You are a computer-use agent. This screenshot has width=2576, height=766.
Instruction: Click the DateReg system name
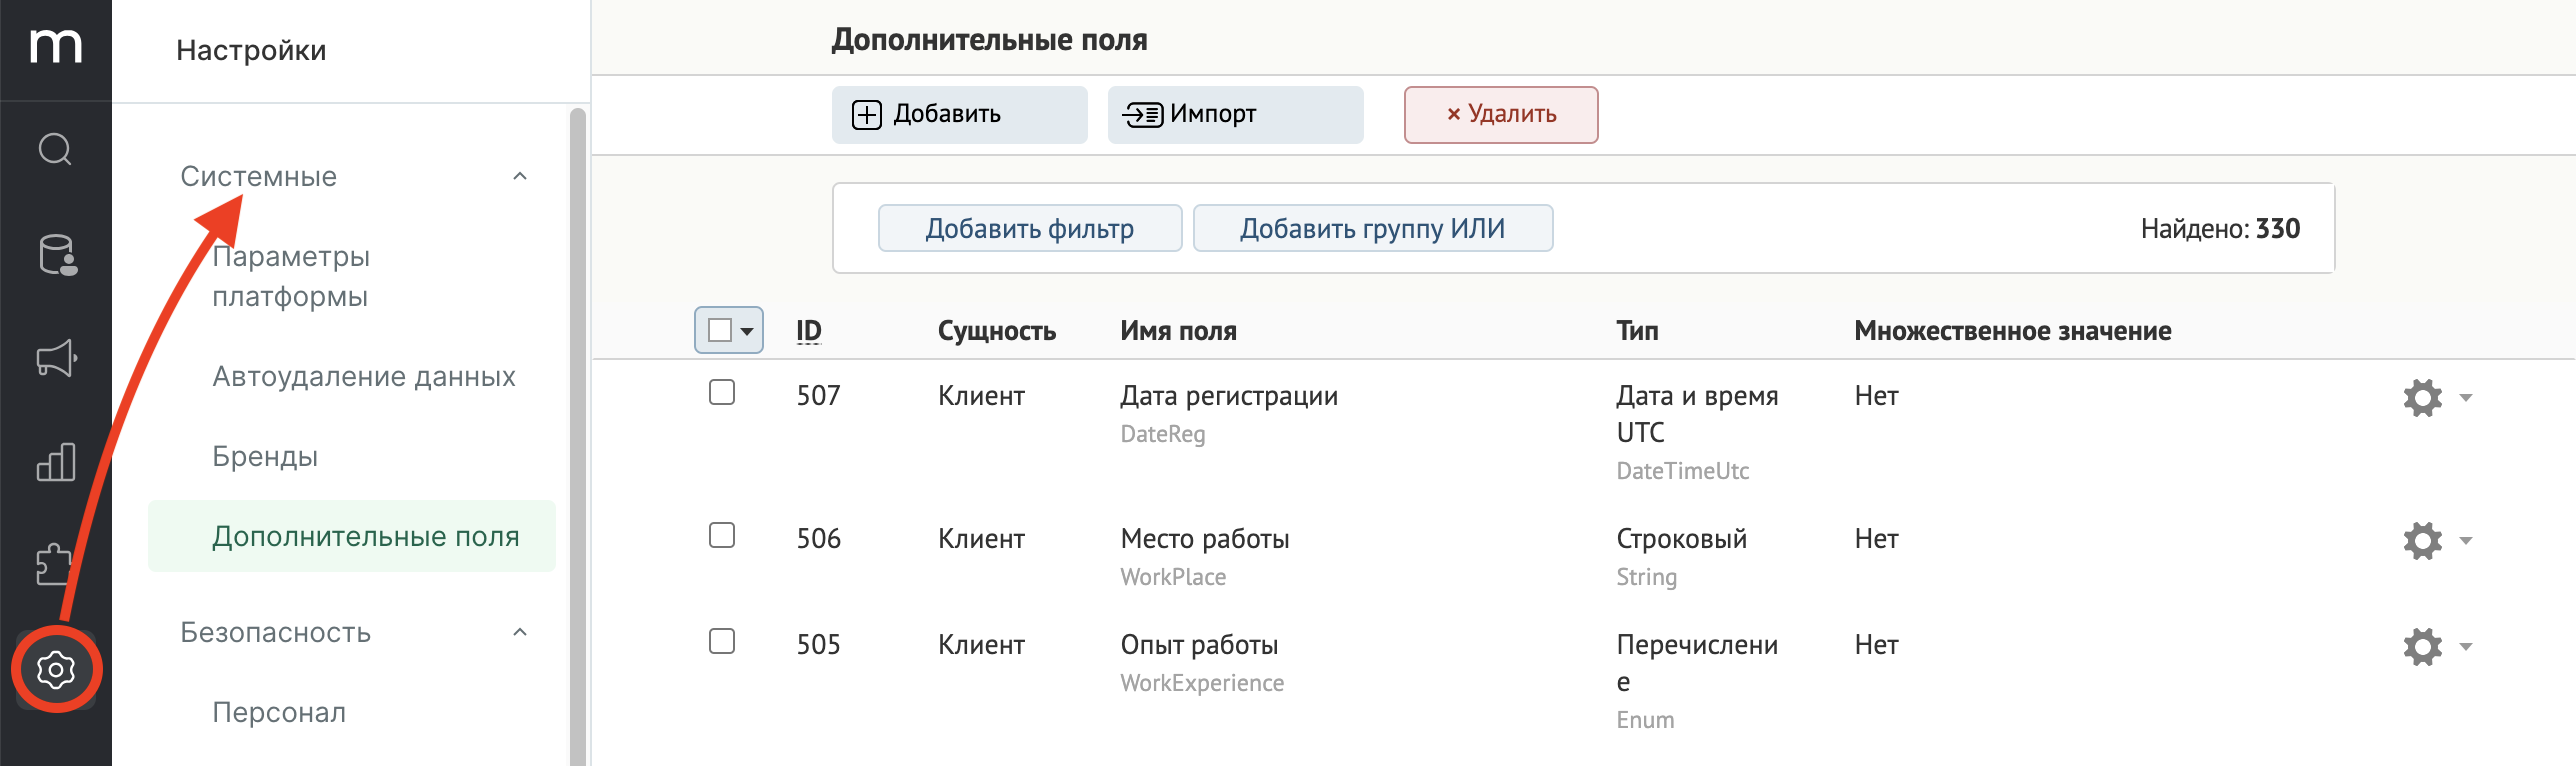pos(1163,434)
